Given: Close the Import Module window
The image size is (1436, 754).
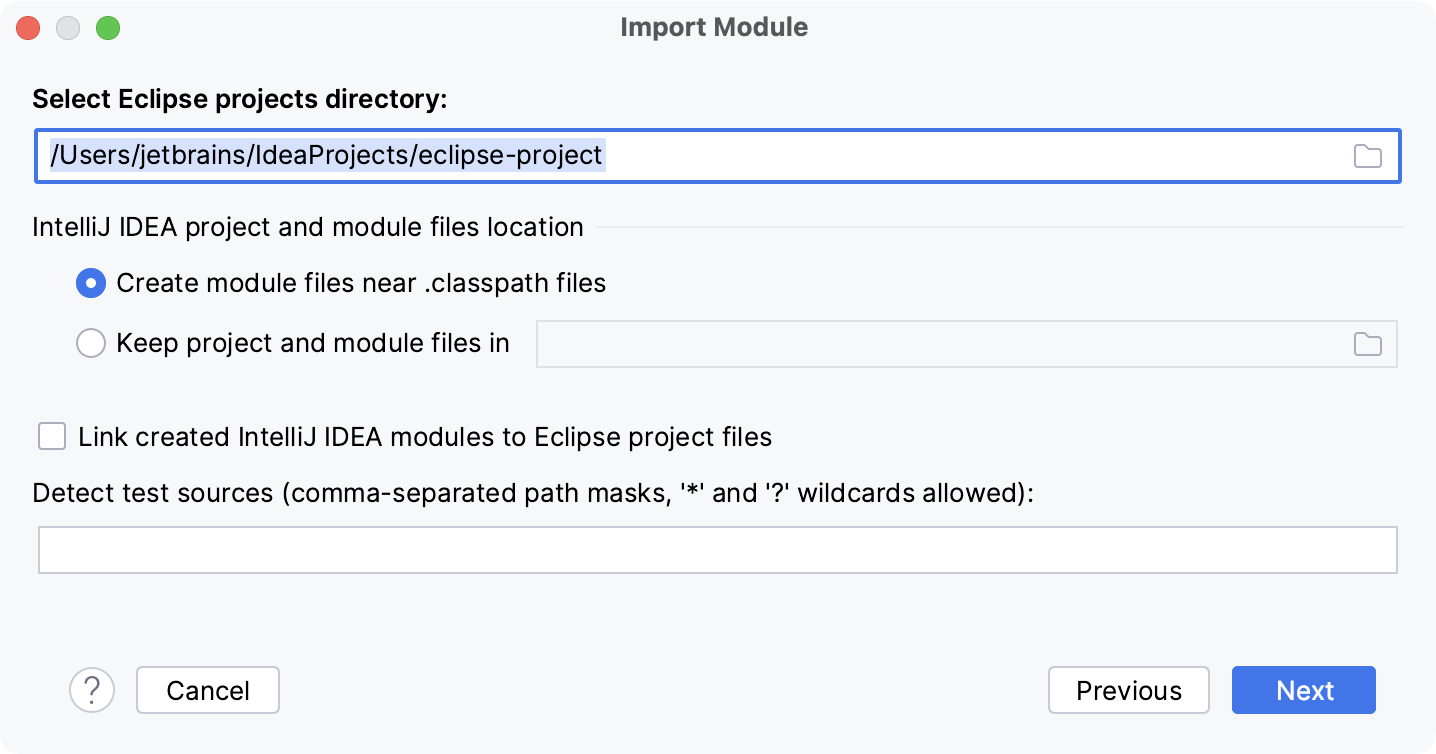Looking at the screenshot, I should [x=28, y=28].
